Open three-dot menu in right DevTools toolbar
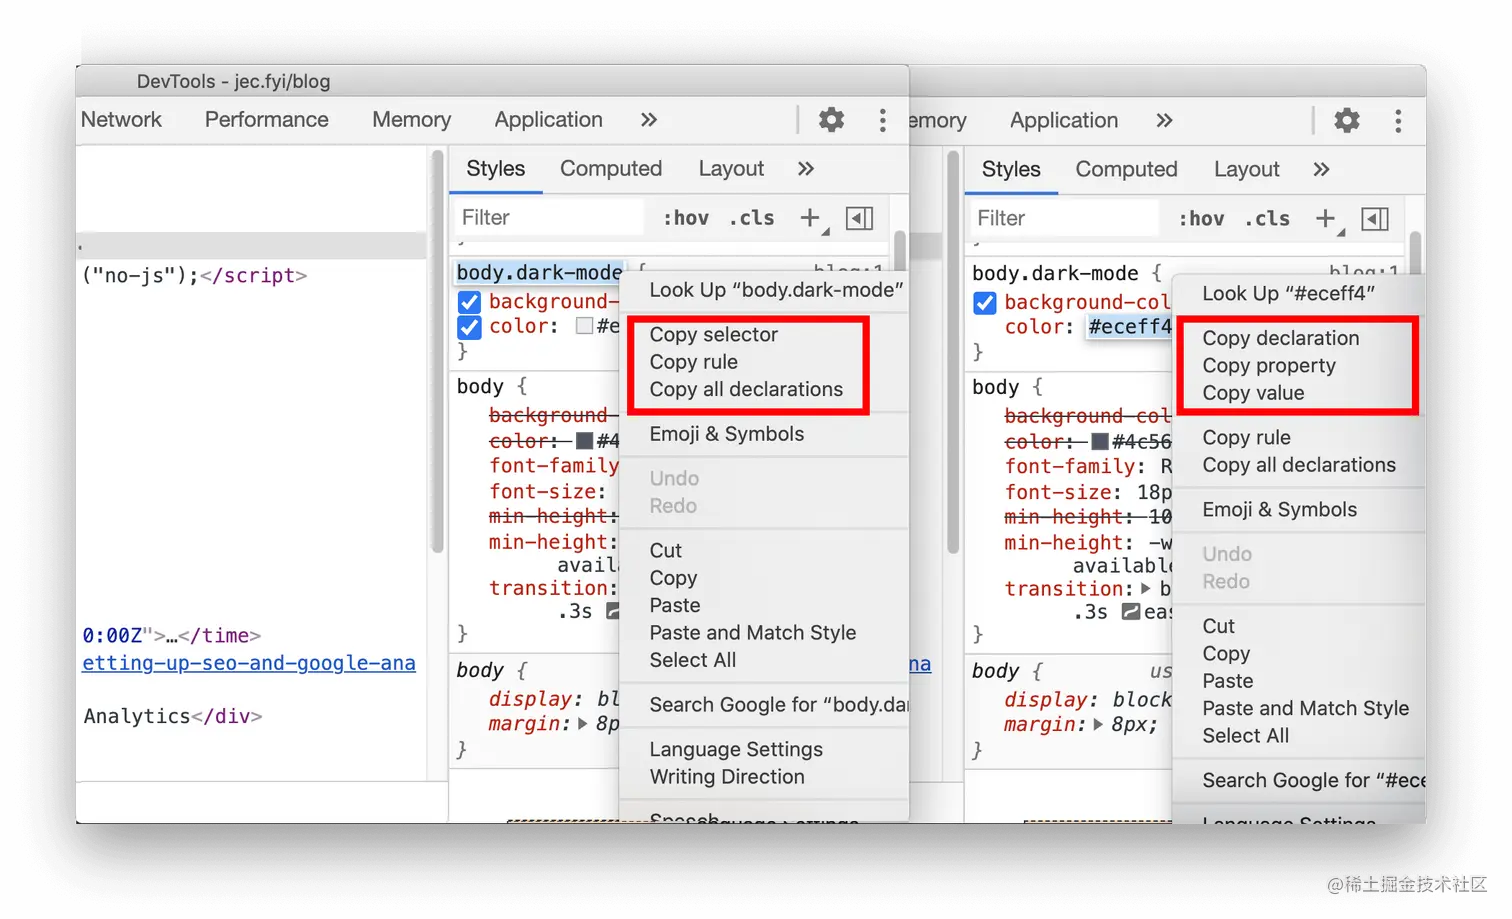 click(1398, 121)
